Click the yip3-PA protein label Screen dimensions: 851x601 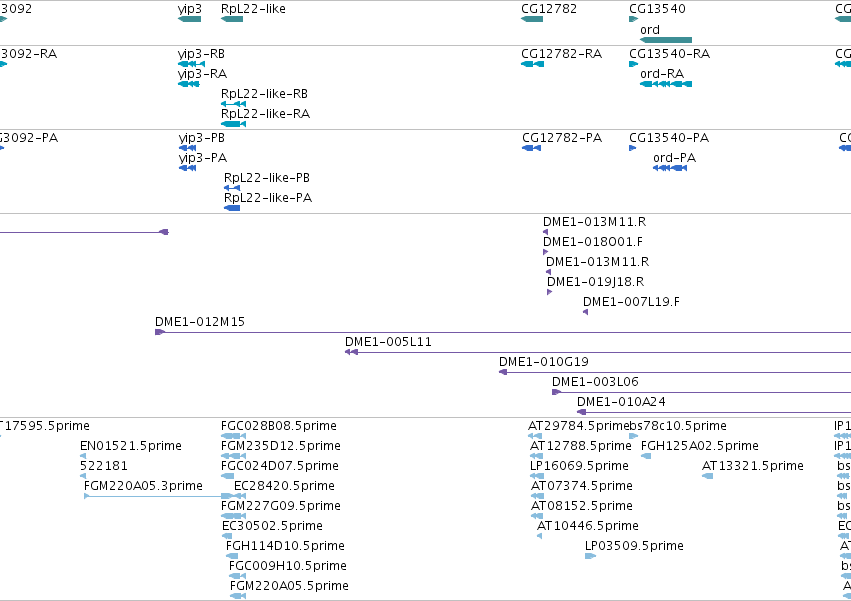point(202,158)
